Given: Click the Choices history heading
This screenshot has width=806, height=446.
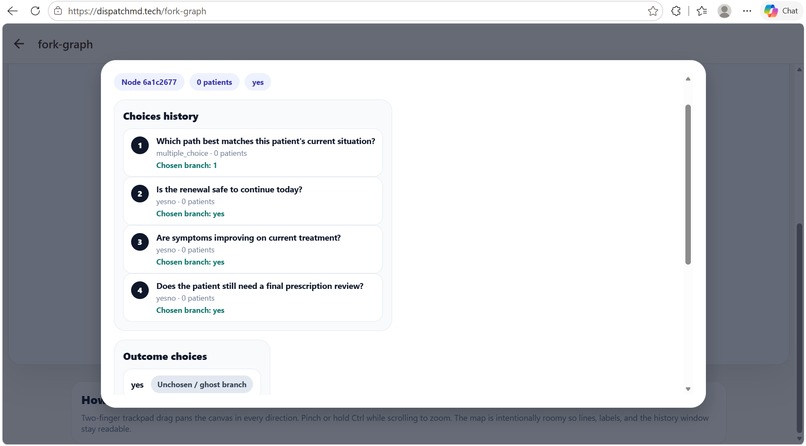Looking at the screenshot, I should tap(160, 116).
